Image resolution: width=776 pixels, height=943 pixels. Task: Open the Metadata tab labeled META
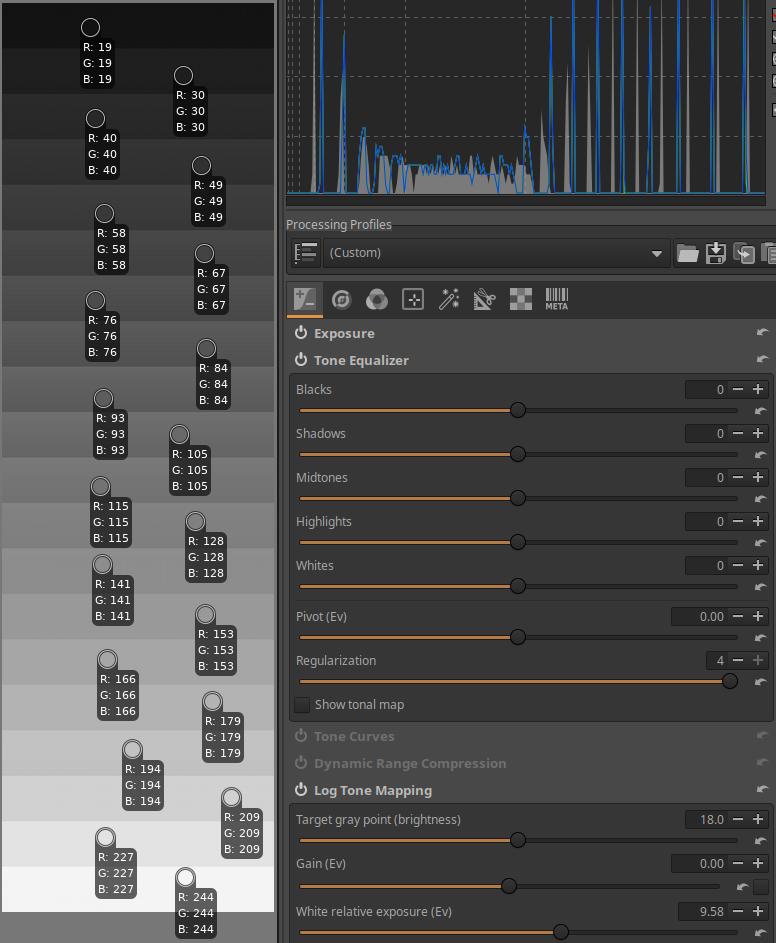point(556,299)
